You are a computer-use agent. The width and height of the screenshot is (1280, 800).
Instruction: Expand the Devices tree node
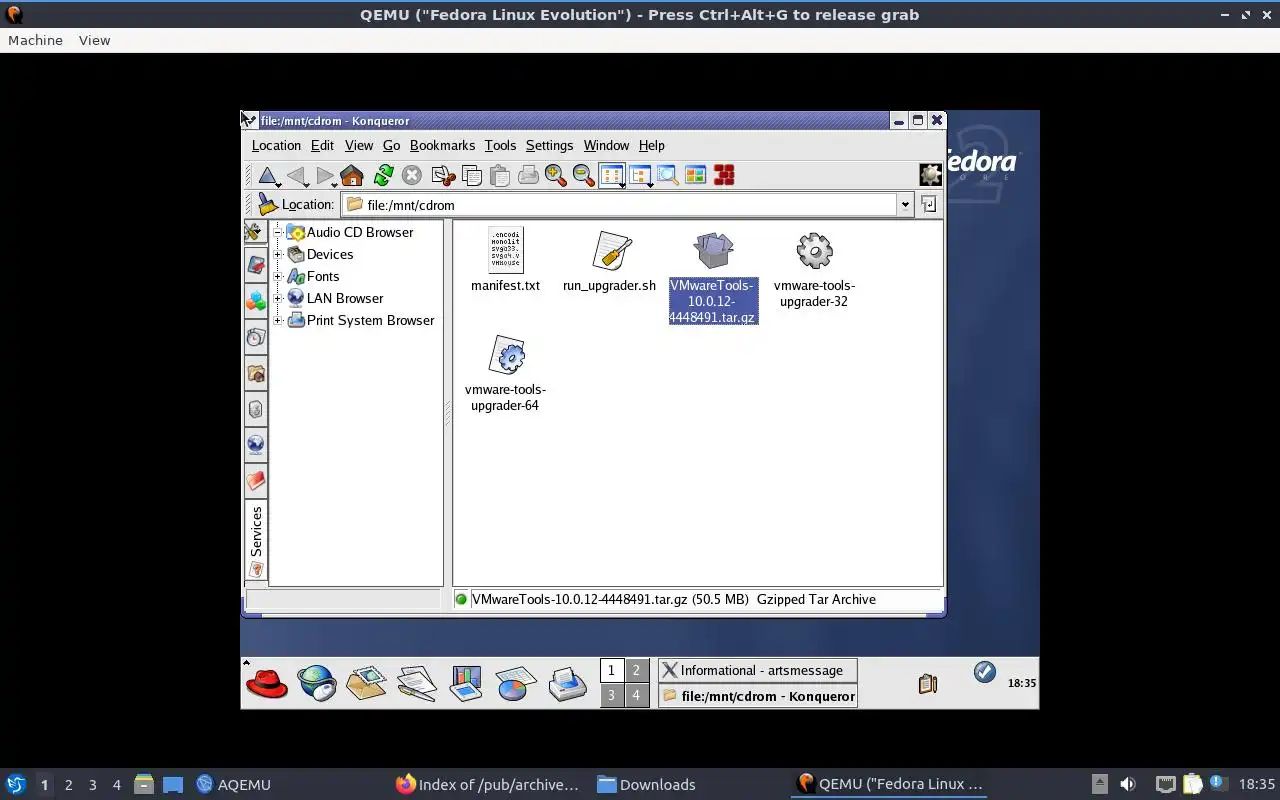[279, 254]
